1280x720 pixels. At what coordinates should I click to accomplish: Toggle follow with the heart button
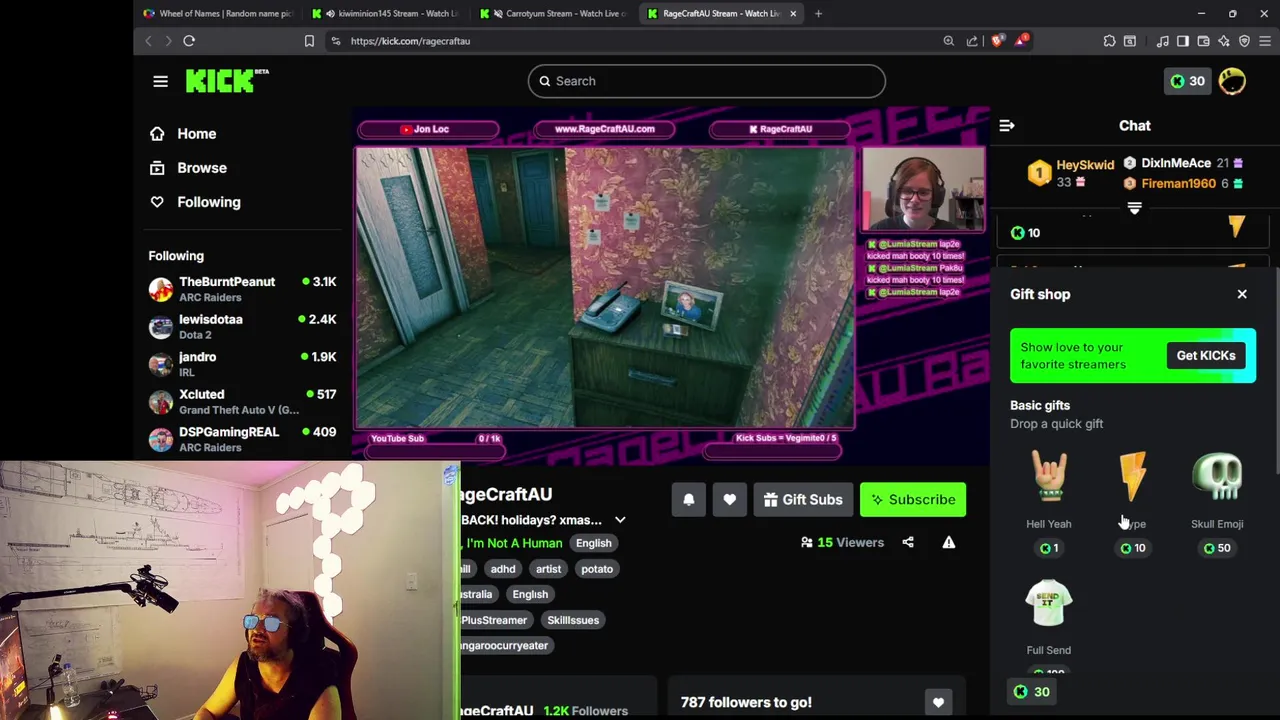pyautogui.click(x=729, y=500)
